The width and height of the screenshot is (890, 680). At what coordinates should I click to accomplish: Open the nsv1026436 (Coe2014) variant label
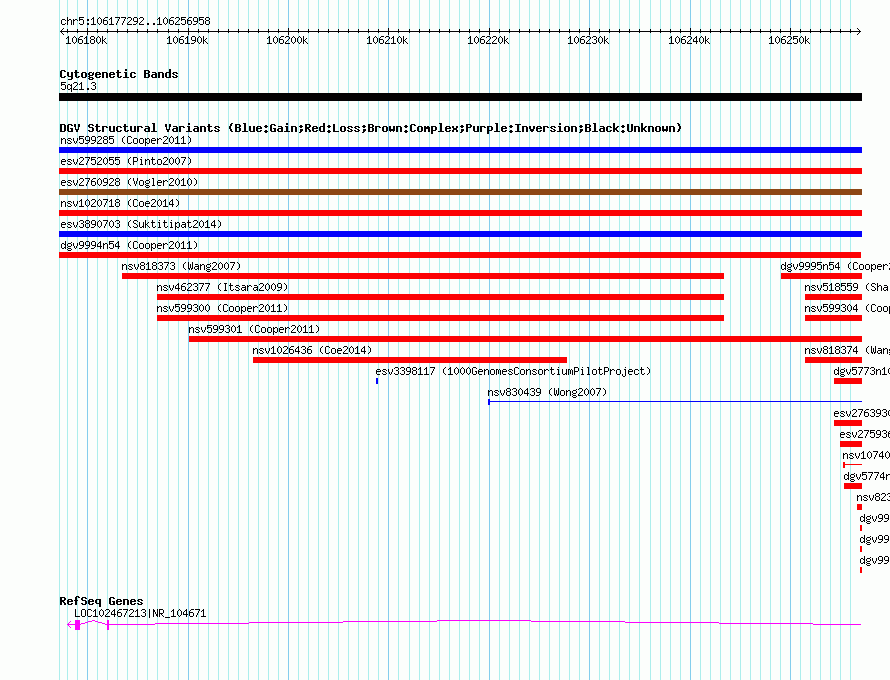point(312,350)
